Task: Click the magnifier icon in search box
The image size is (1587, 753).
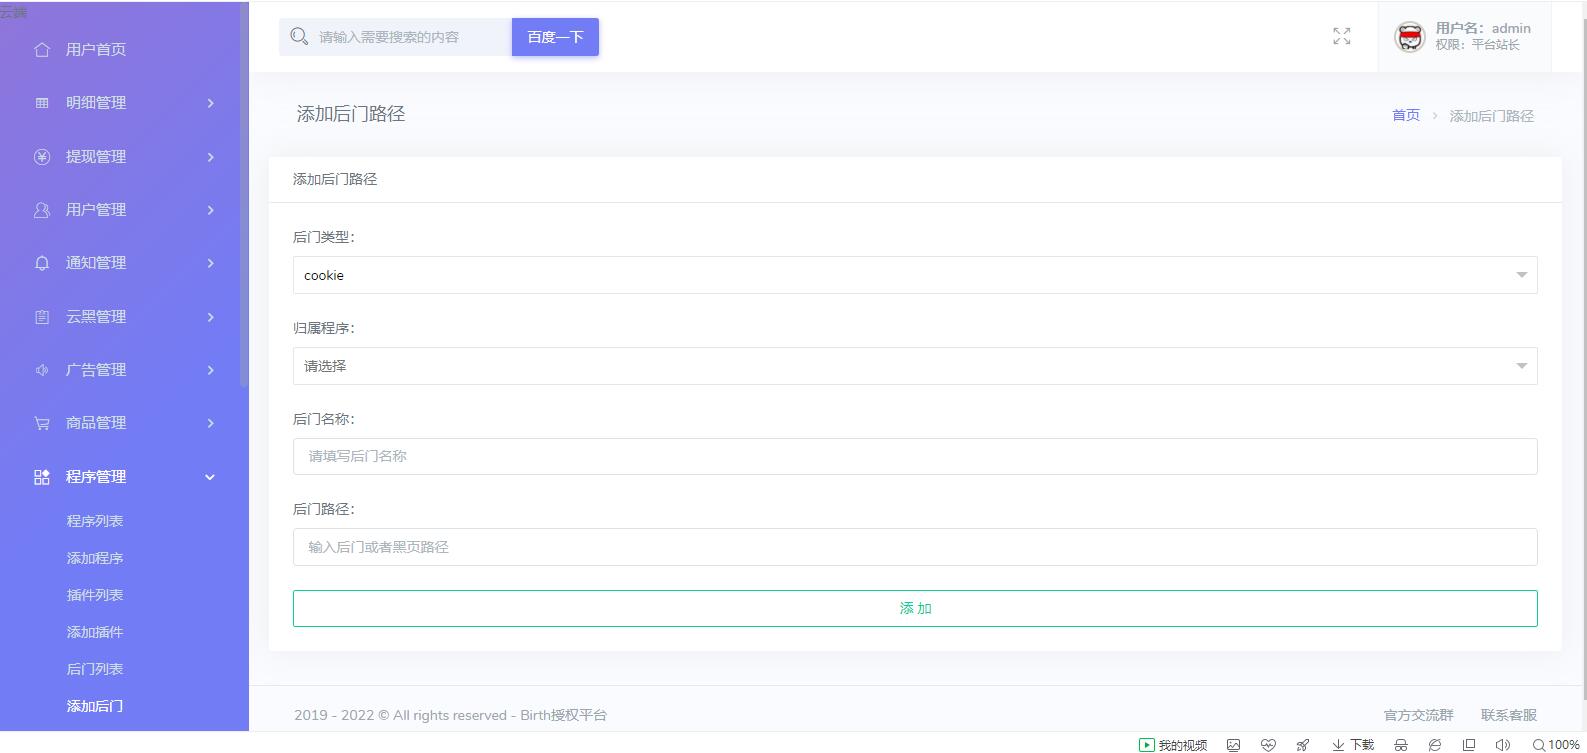Action: (298, 37)
